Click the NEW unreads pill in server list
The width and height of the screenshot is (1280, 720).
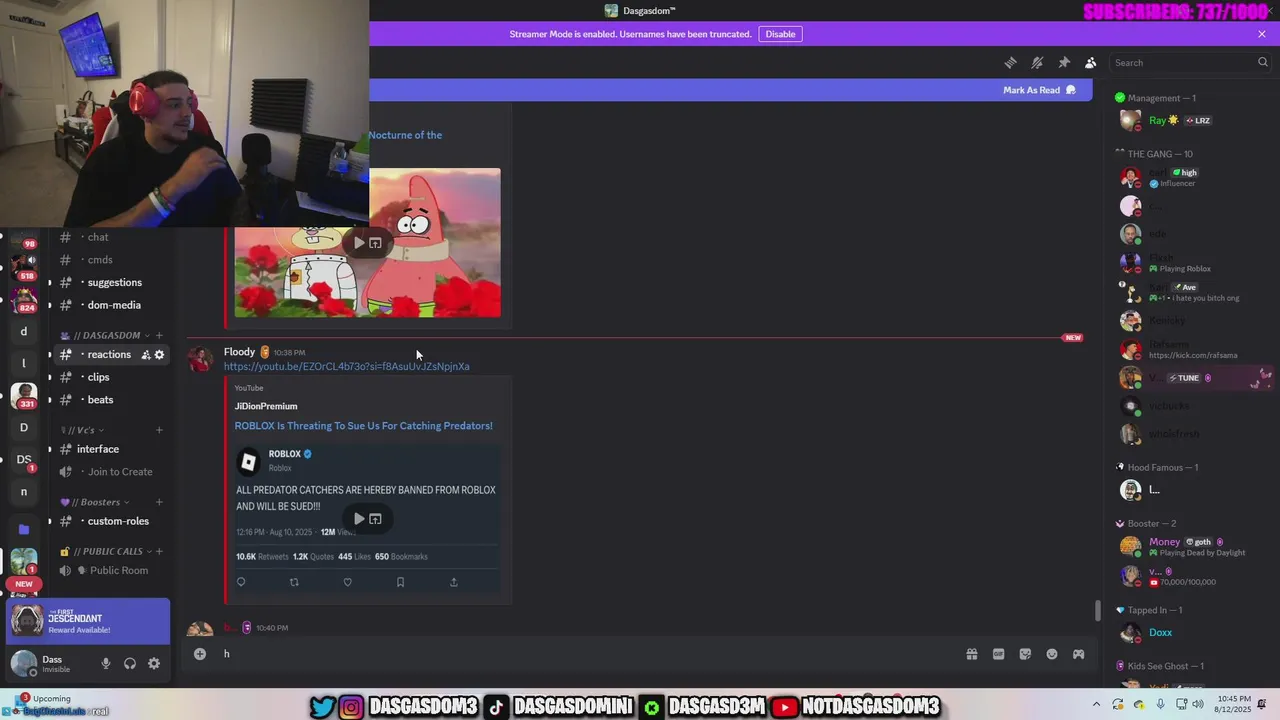point(24,584)
